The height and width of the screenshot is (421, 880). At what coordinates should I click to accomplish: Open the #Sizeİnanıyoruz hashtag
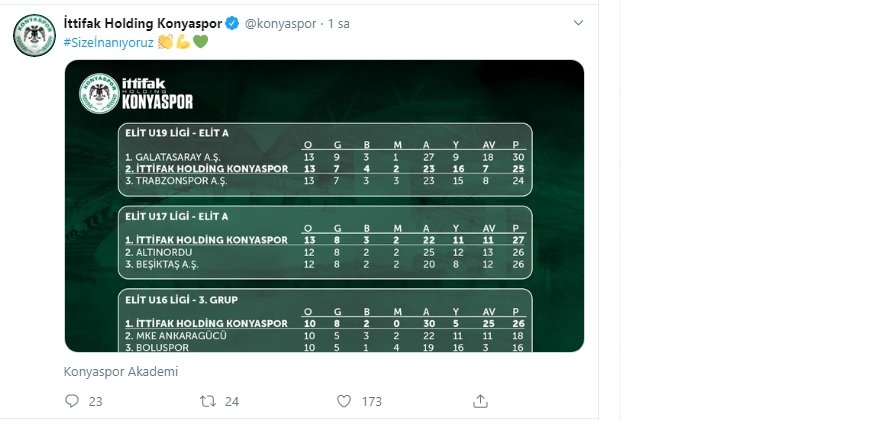[108, 42]
